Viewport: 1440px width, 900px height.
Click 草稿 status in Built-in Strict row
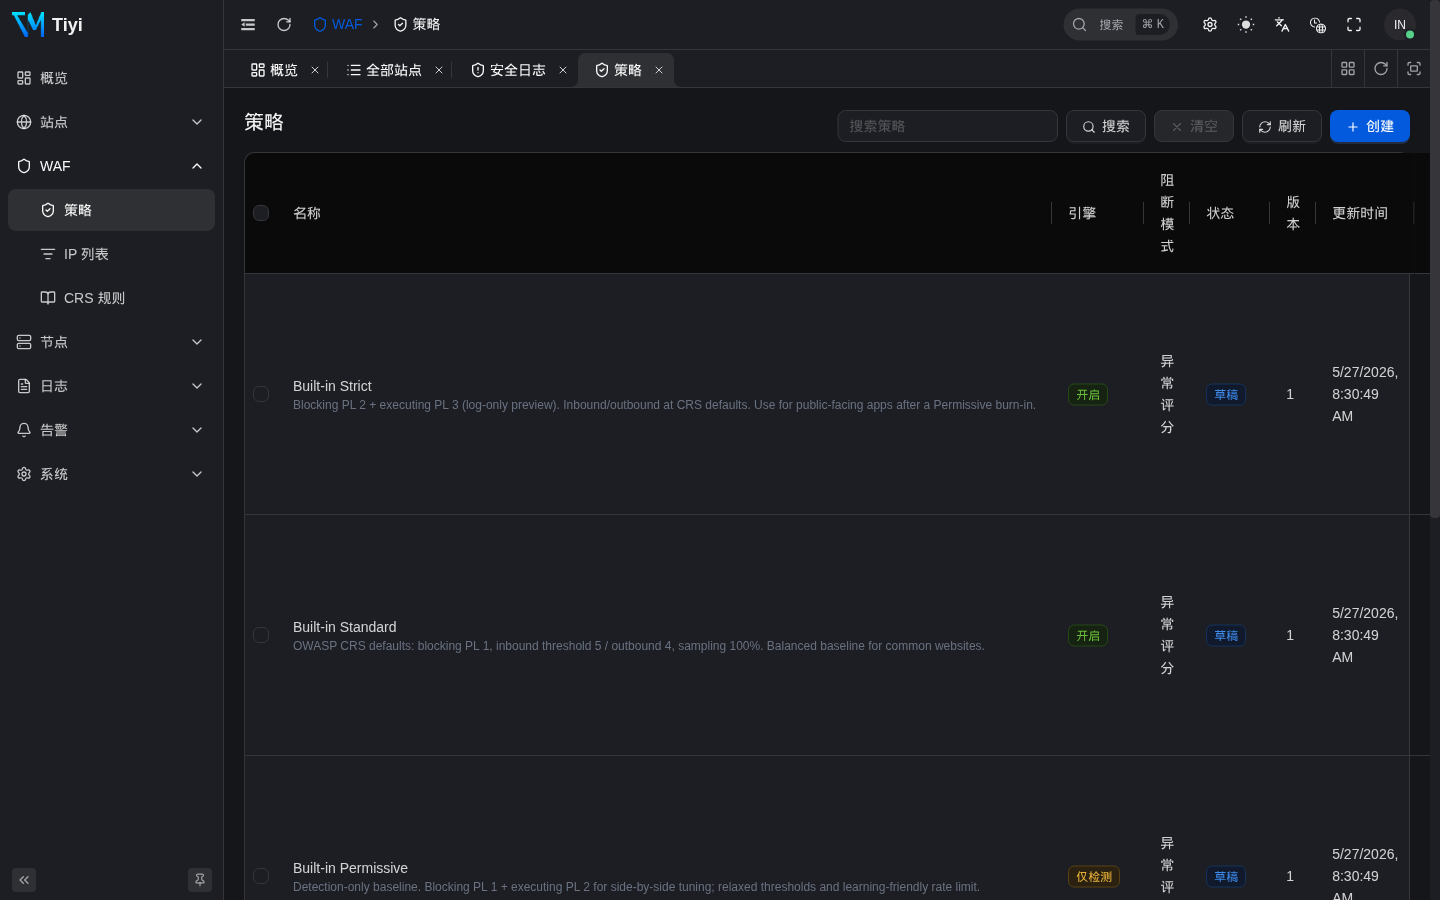1226,395
